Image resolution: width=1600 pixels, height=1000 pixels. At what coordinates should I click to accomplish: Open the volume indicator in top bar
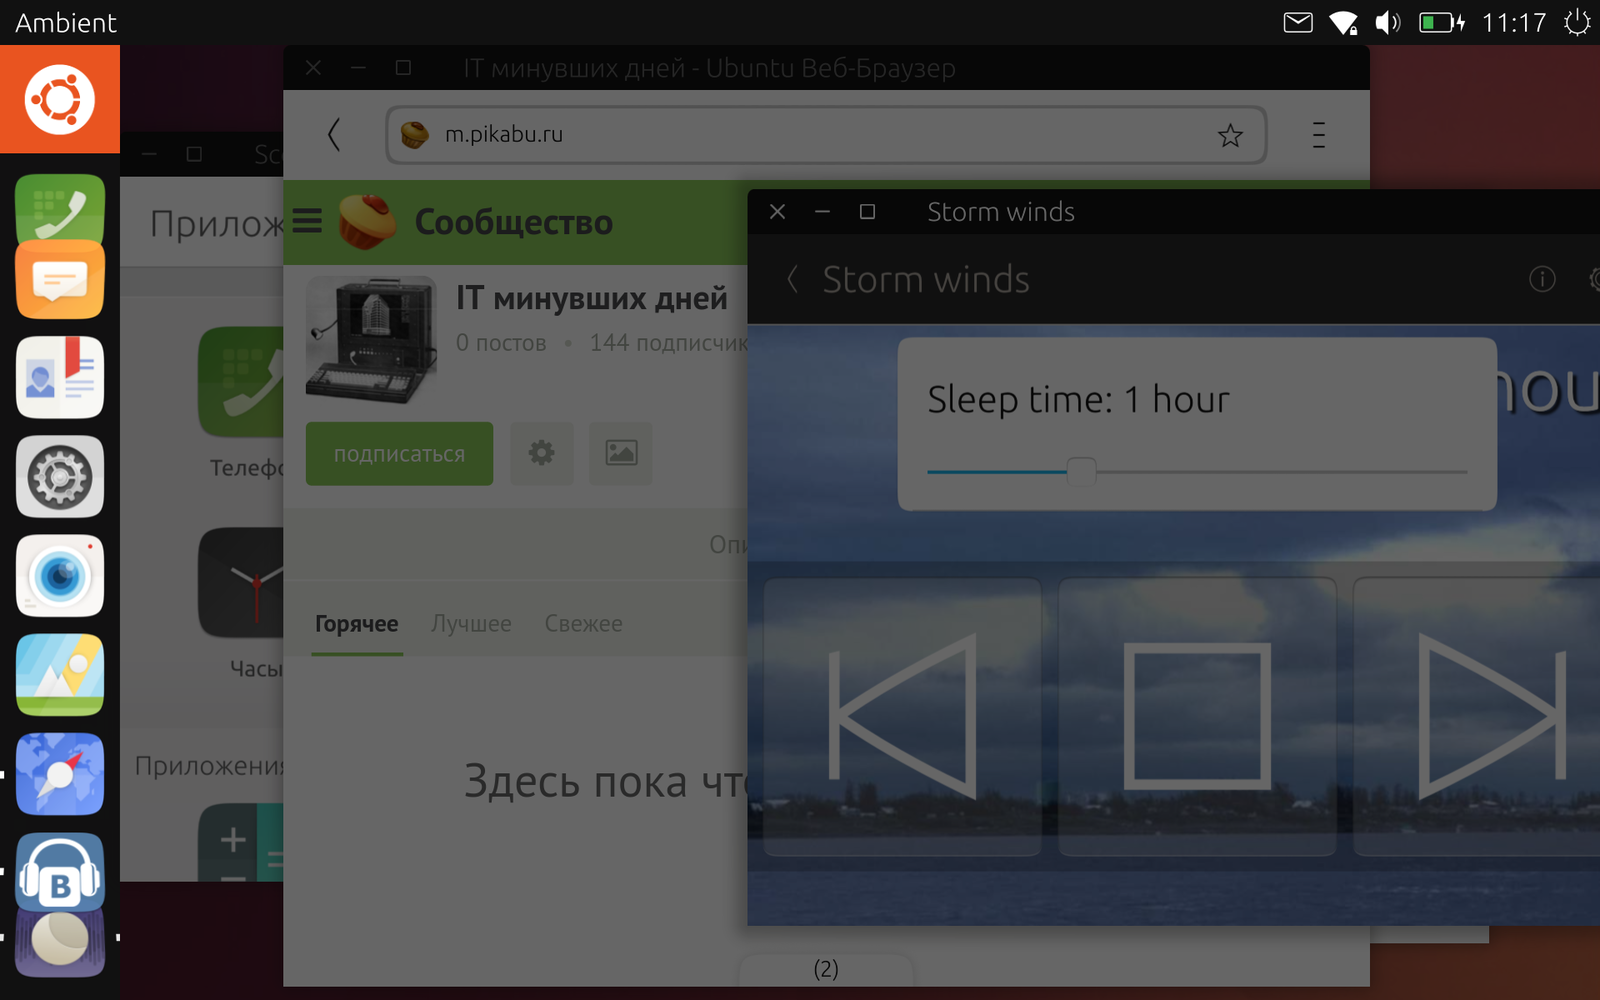1387,23
